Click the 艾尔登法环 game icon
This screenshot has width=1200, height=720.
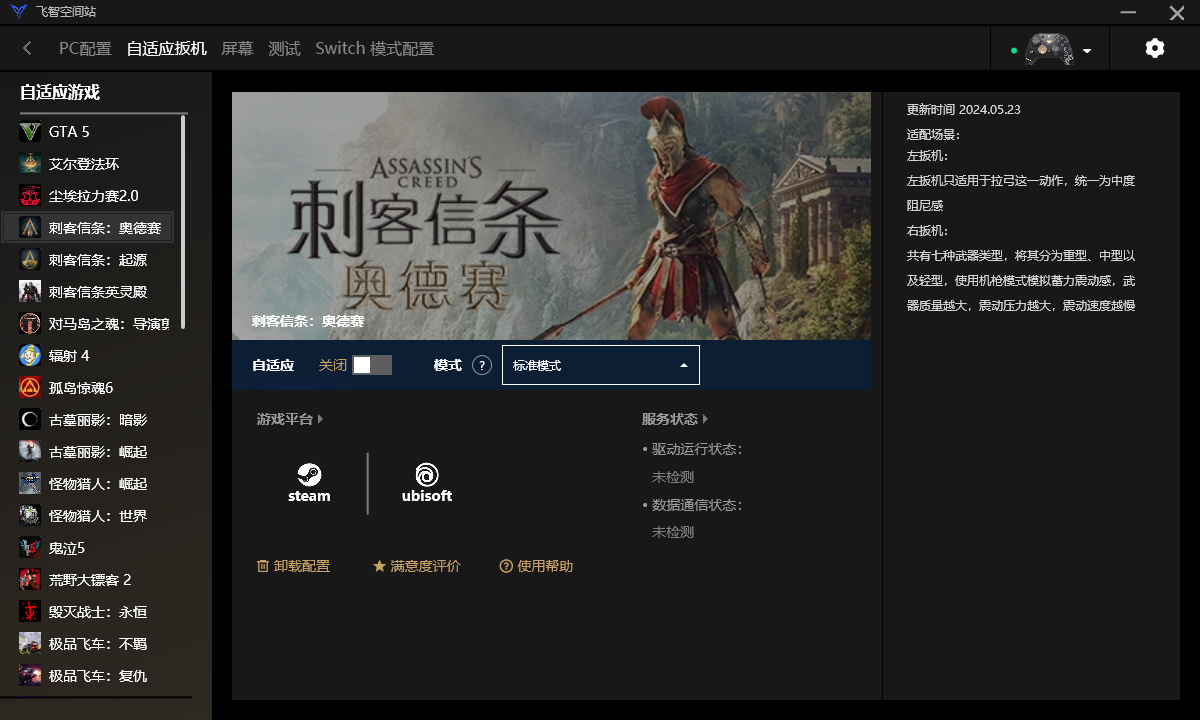30,163
